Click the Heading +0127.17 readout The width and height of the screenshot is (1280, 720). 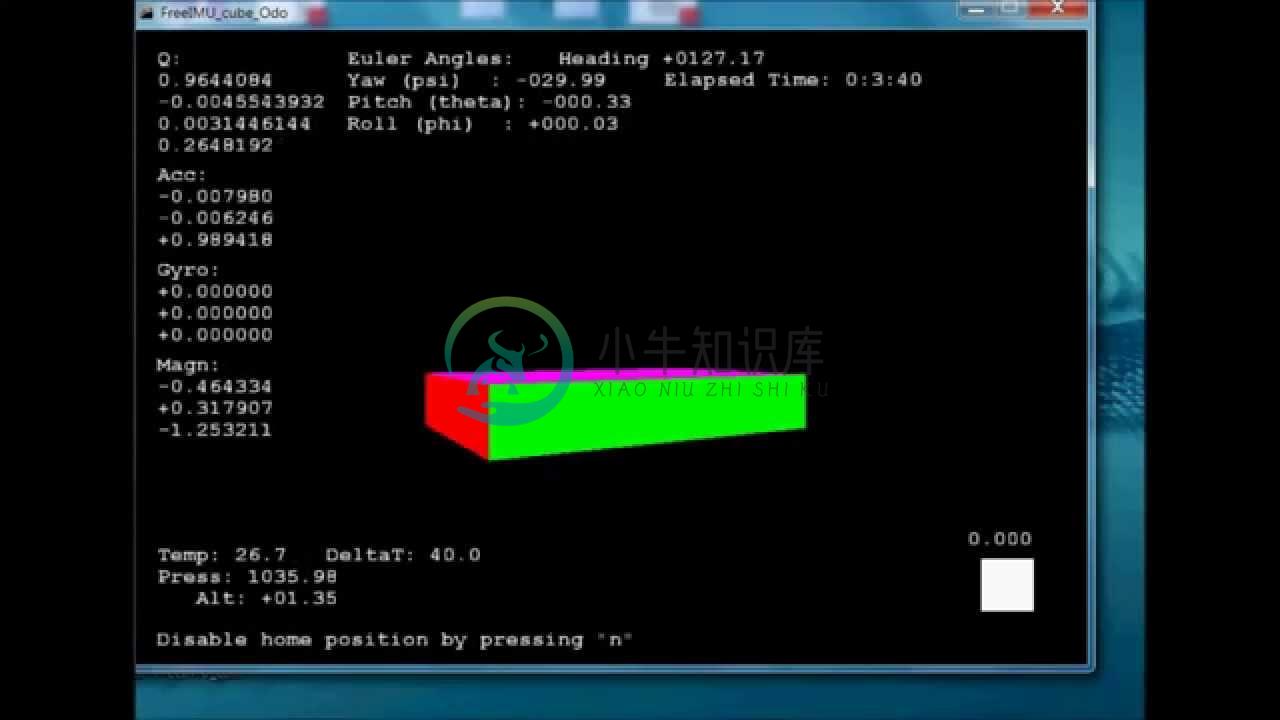point(661,59)
